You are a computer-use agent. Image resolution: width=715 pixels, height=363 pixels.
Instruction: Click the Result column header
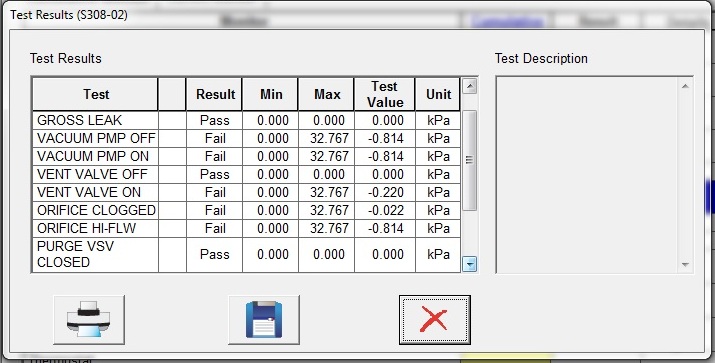coord(214,94)
